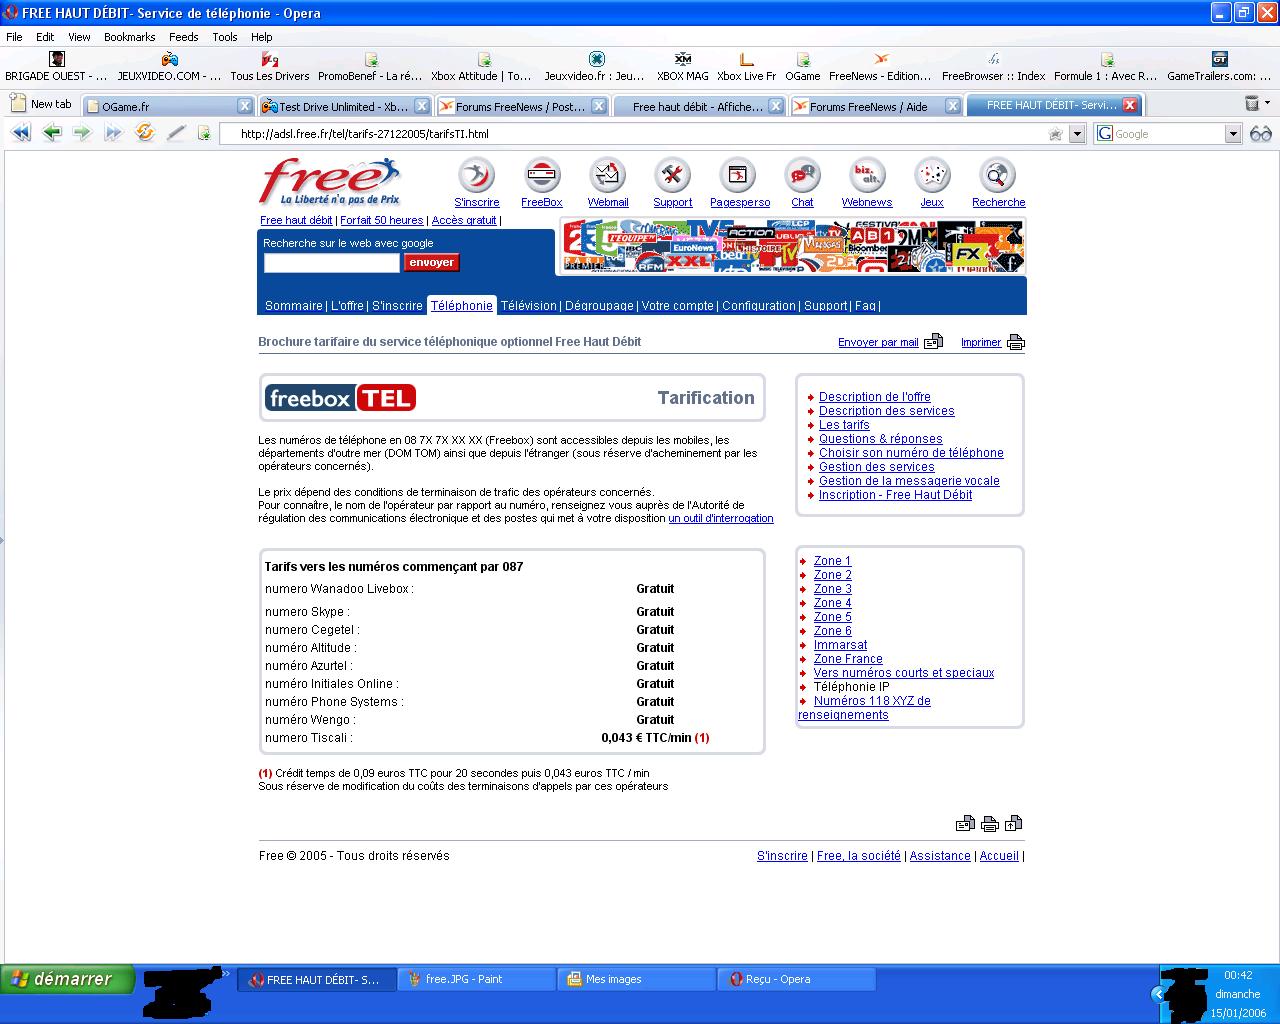This screenshot has width=1280, height=1024.
Task: Switch to the Forums FreeNews / Aide tab
Action: (x=876, y=106)
